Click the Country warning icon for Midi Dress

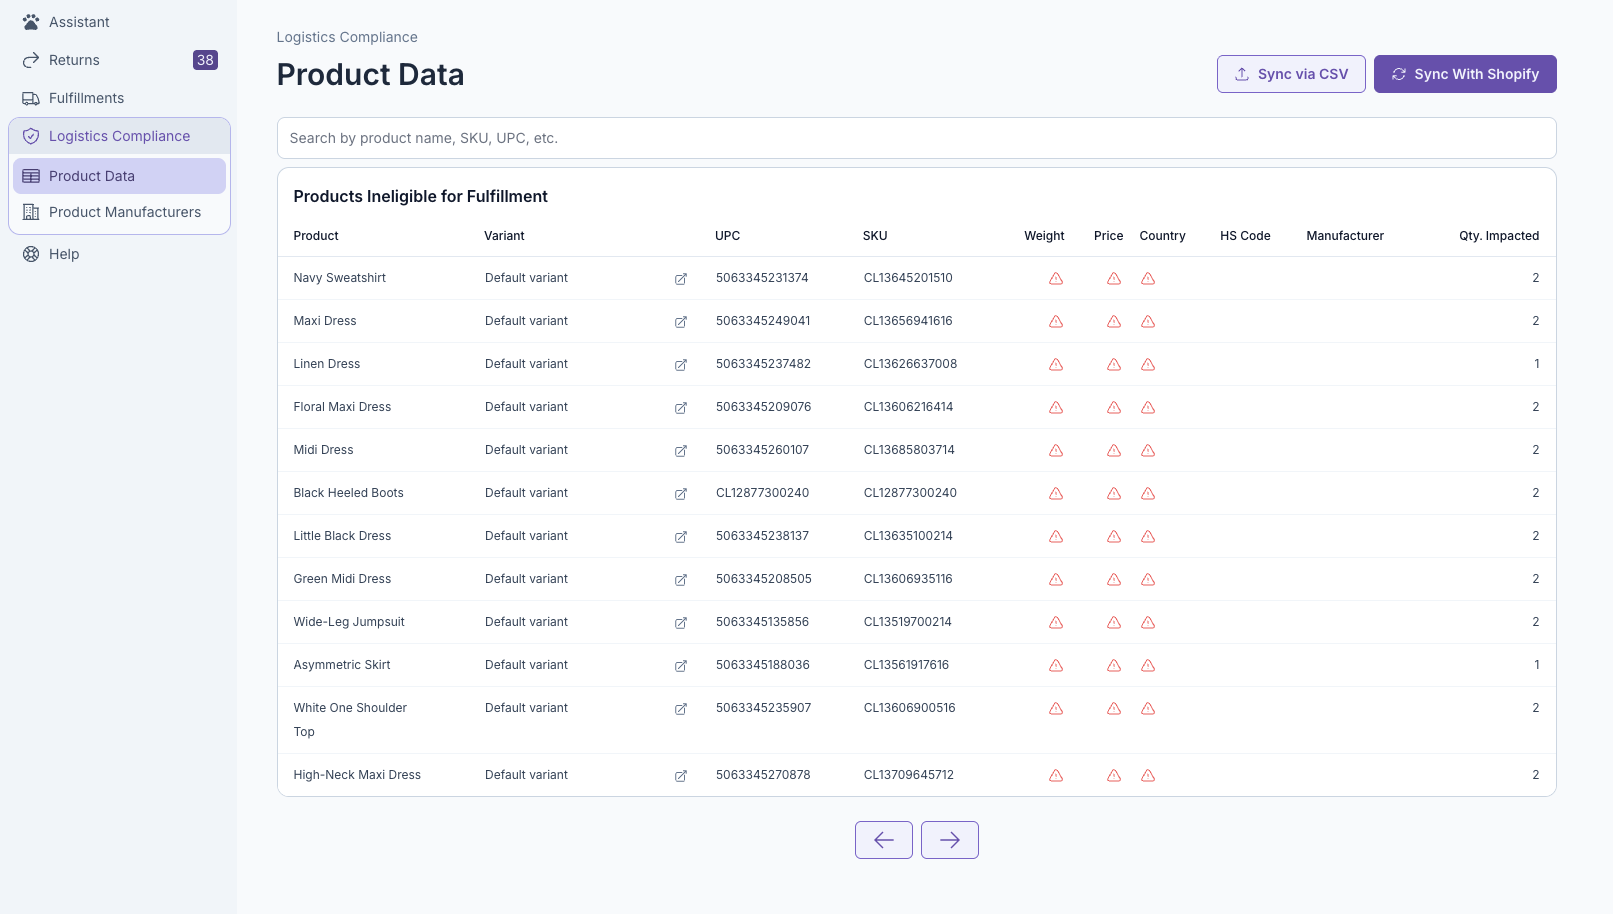[x=1148, y=451]
